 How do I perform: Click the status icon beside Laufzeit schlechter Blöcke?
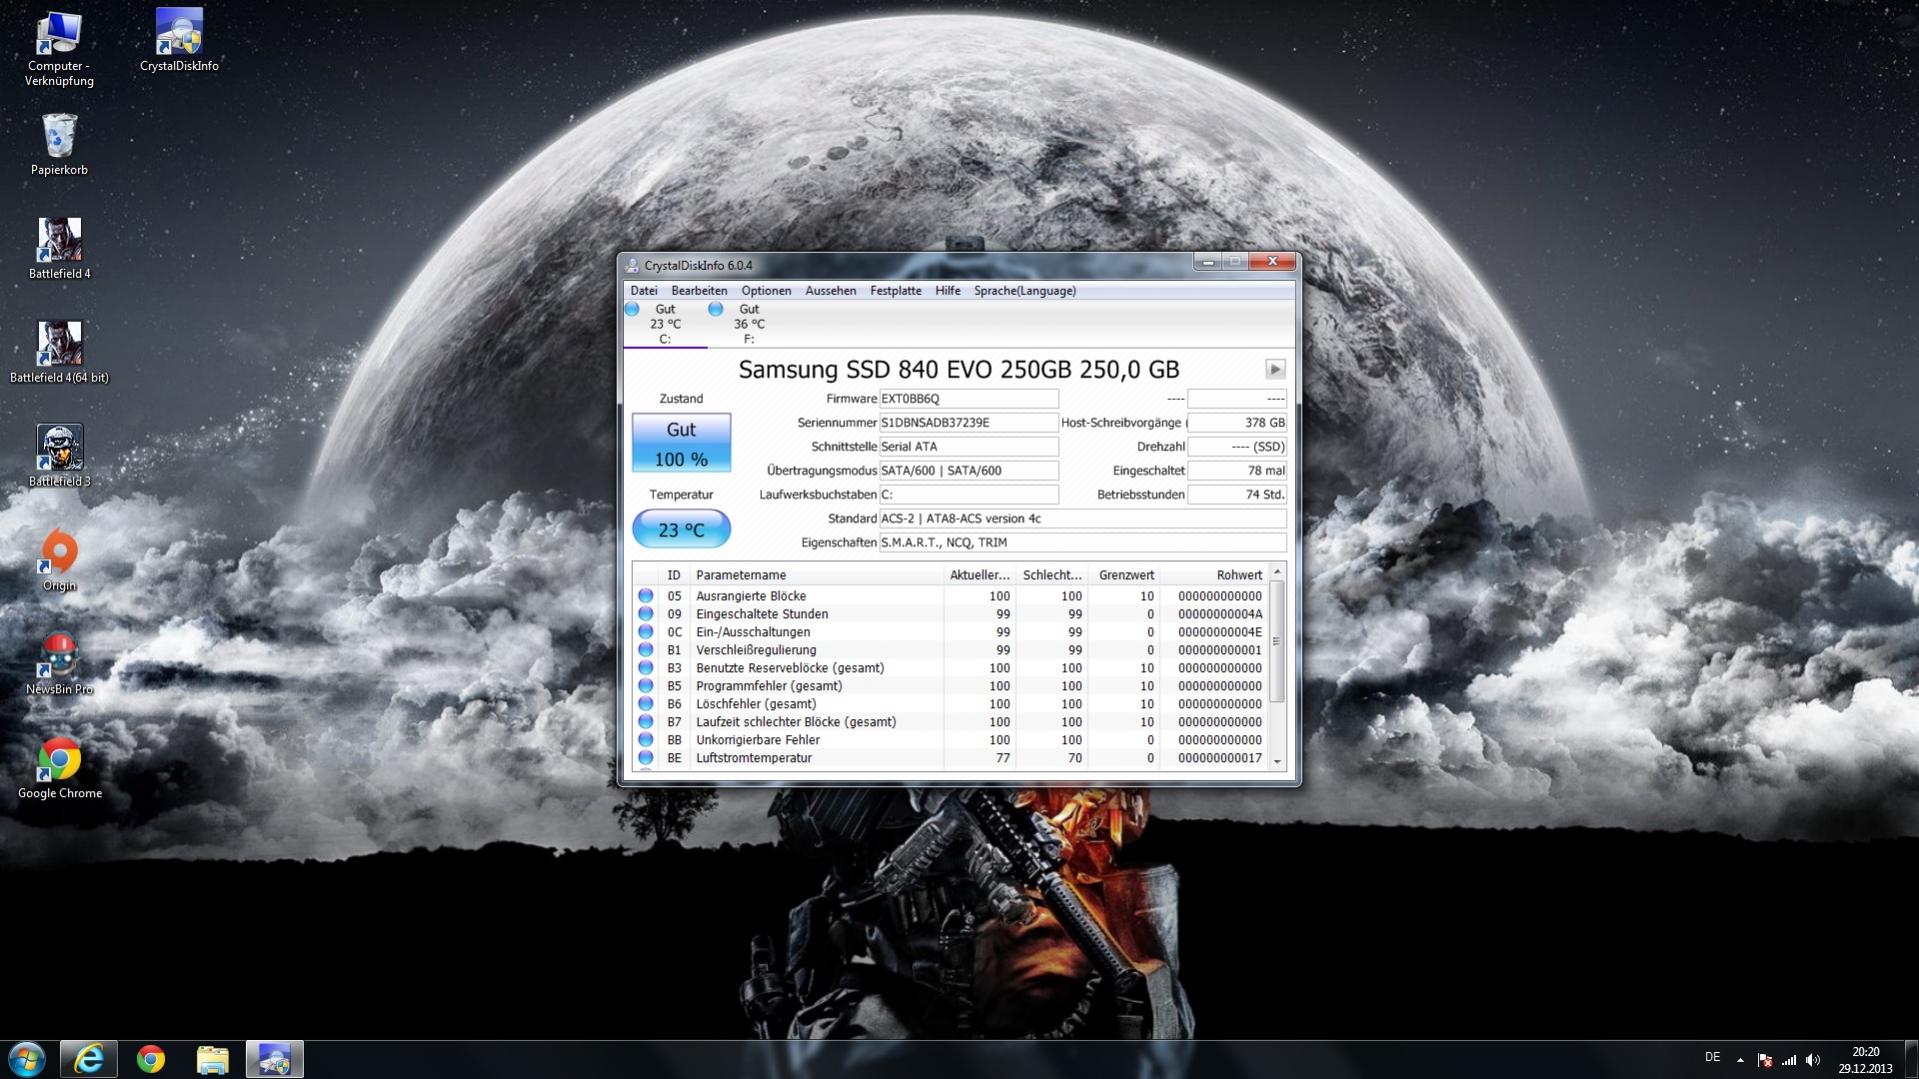tap(646, 722)
